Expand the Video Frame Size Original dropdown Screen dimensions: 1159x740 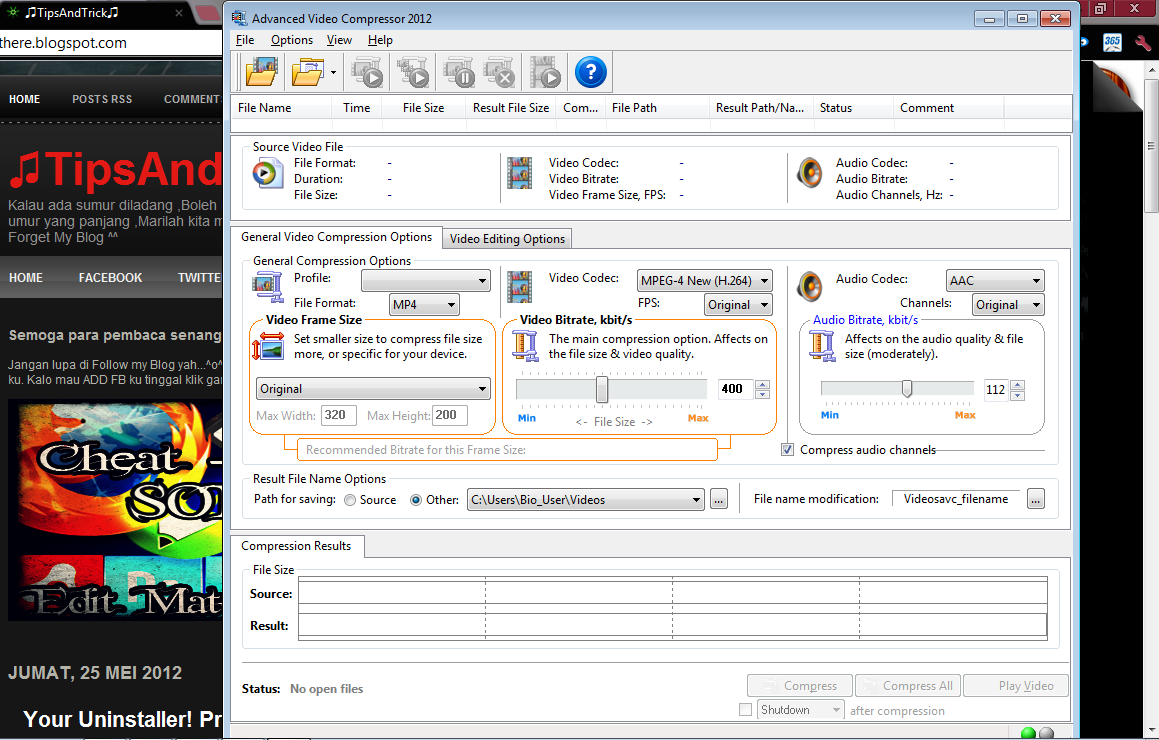[x=373, y=389]
